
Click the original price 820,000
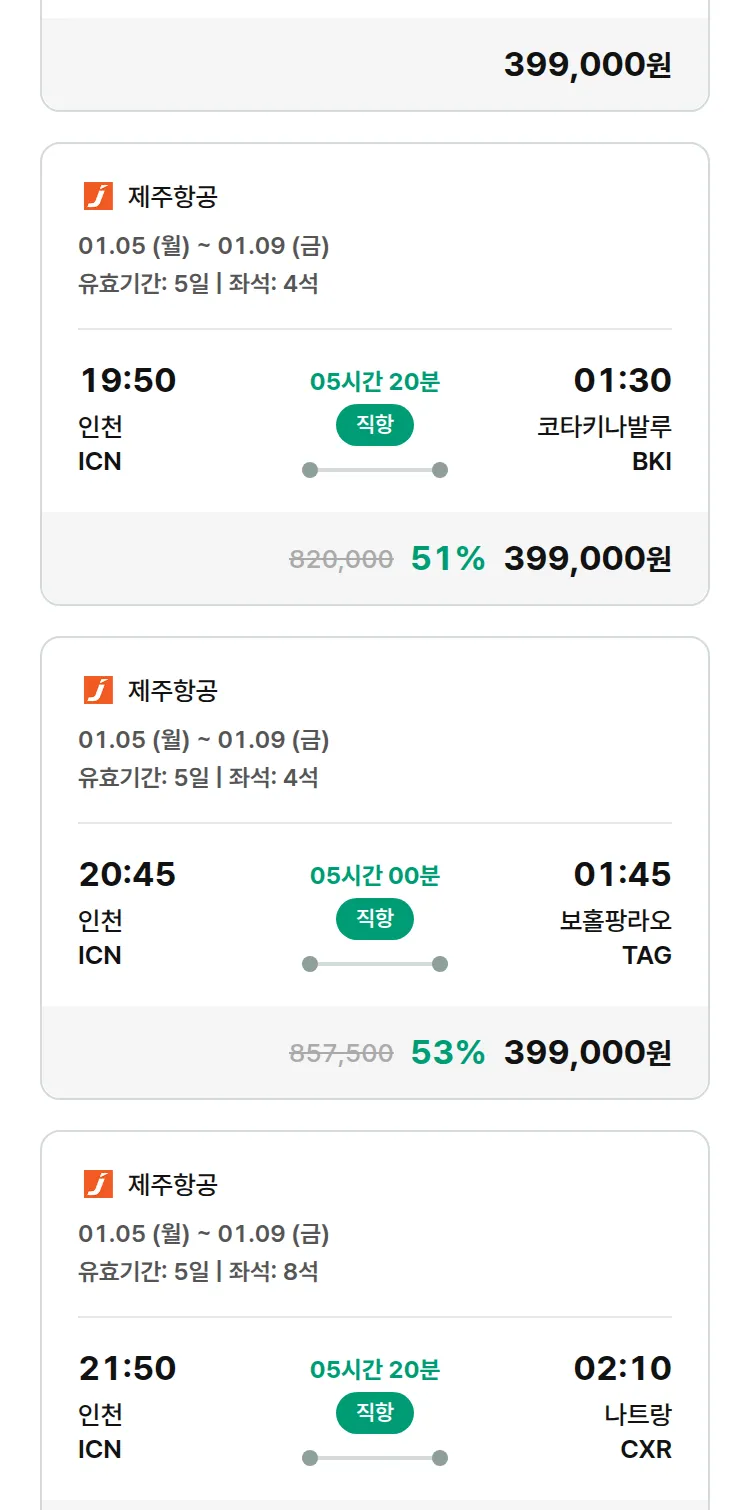pos(341,560)
